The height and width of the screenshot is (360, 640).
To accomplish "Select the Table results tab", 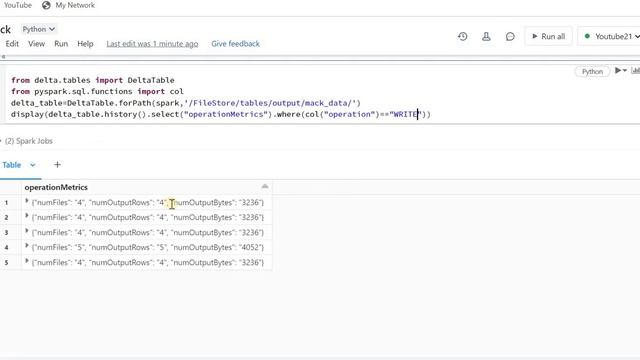I will [11, 165].
